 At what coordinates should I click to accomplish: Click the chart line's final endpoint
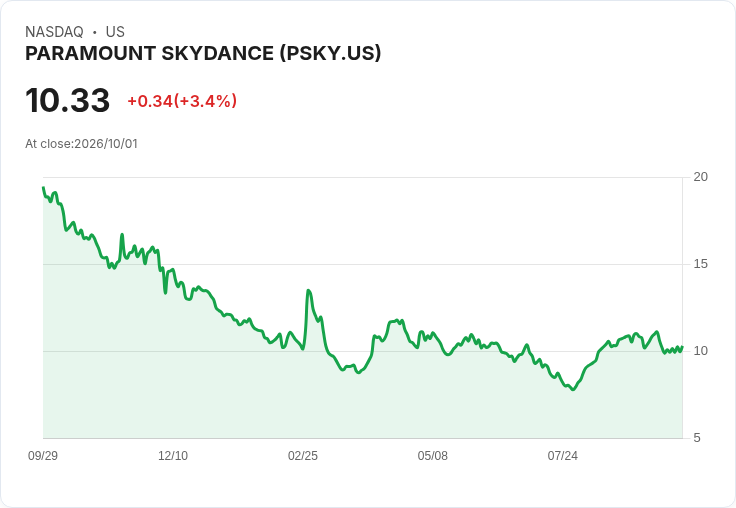pyautogui.click(x=682, y=346)
